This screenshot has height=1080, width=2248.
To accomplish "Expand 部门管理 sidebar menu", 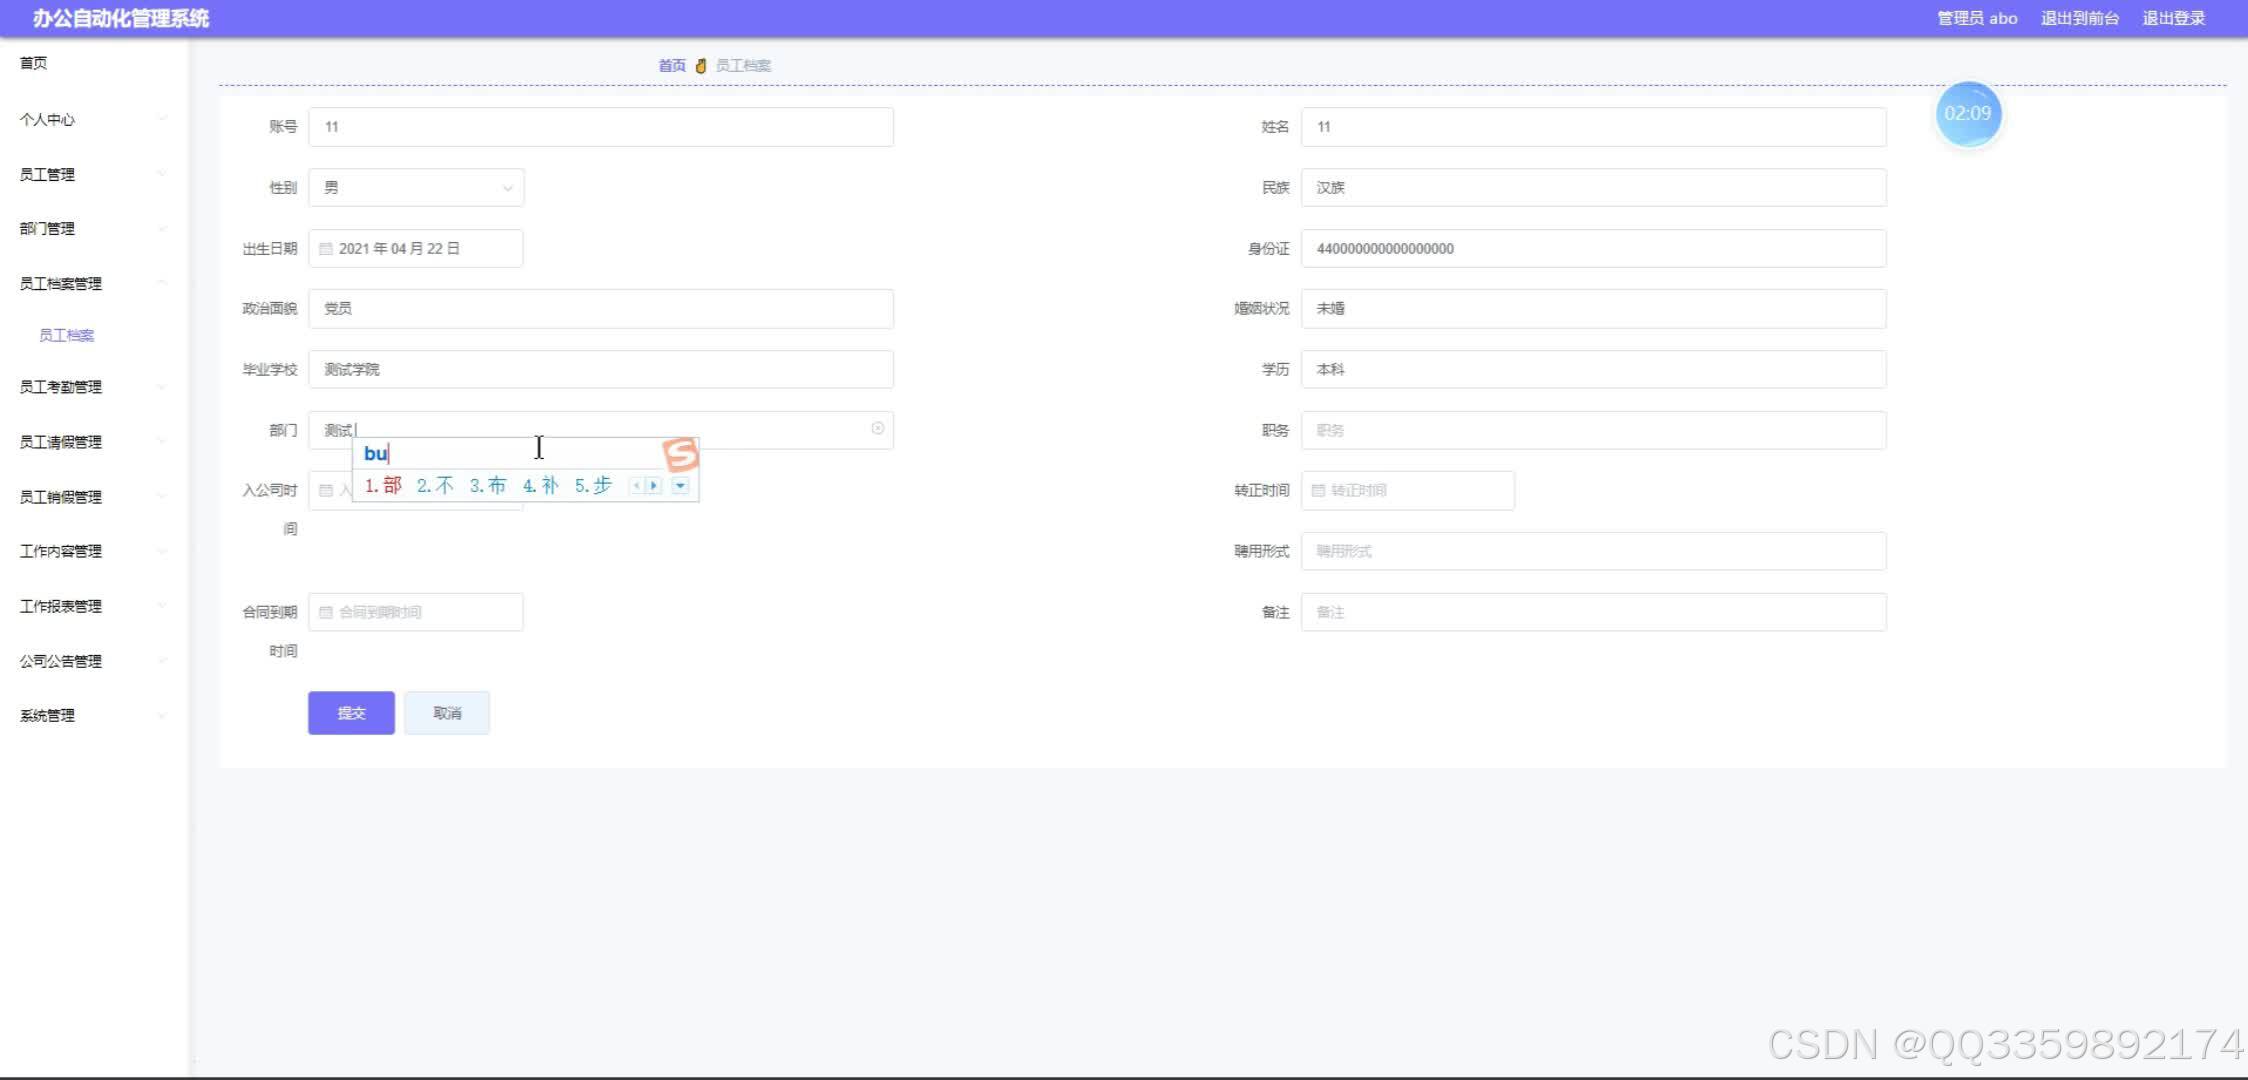I will click(93, 229).
